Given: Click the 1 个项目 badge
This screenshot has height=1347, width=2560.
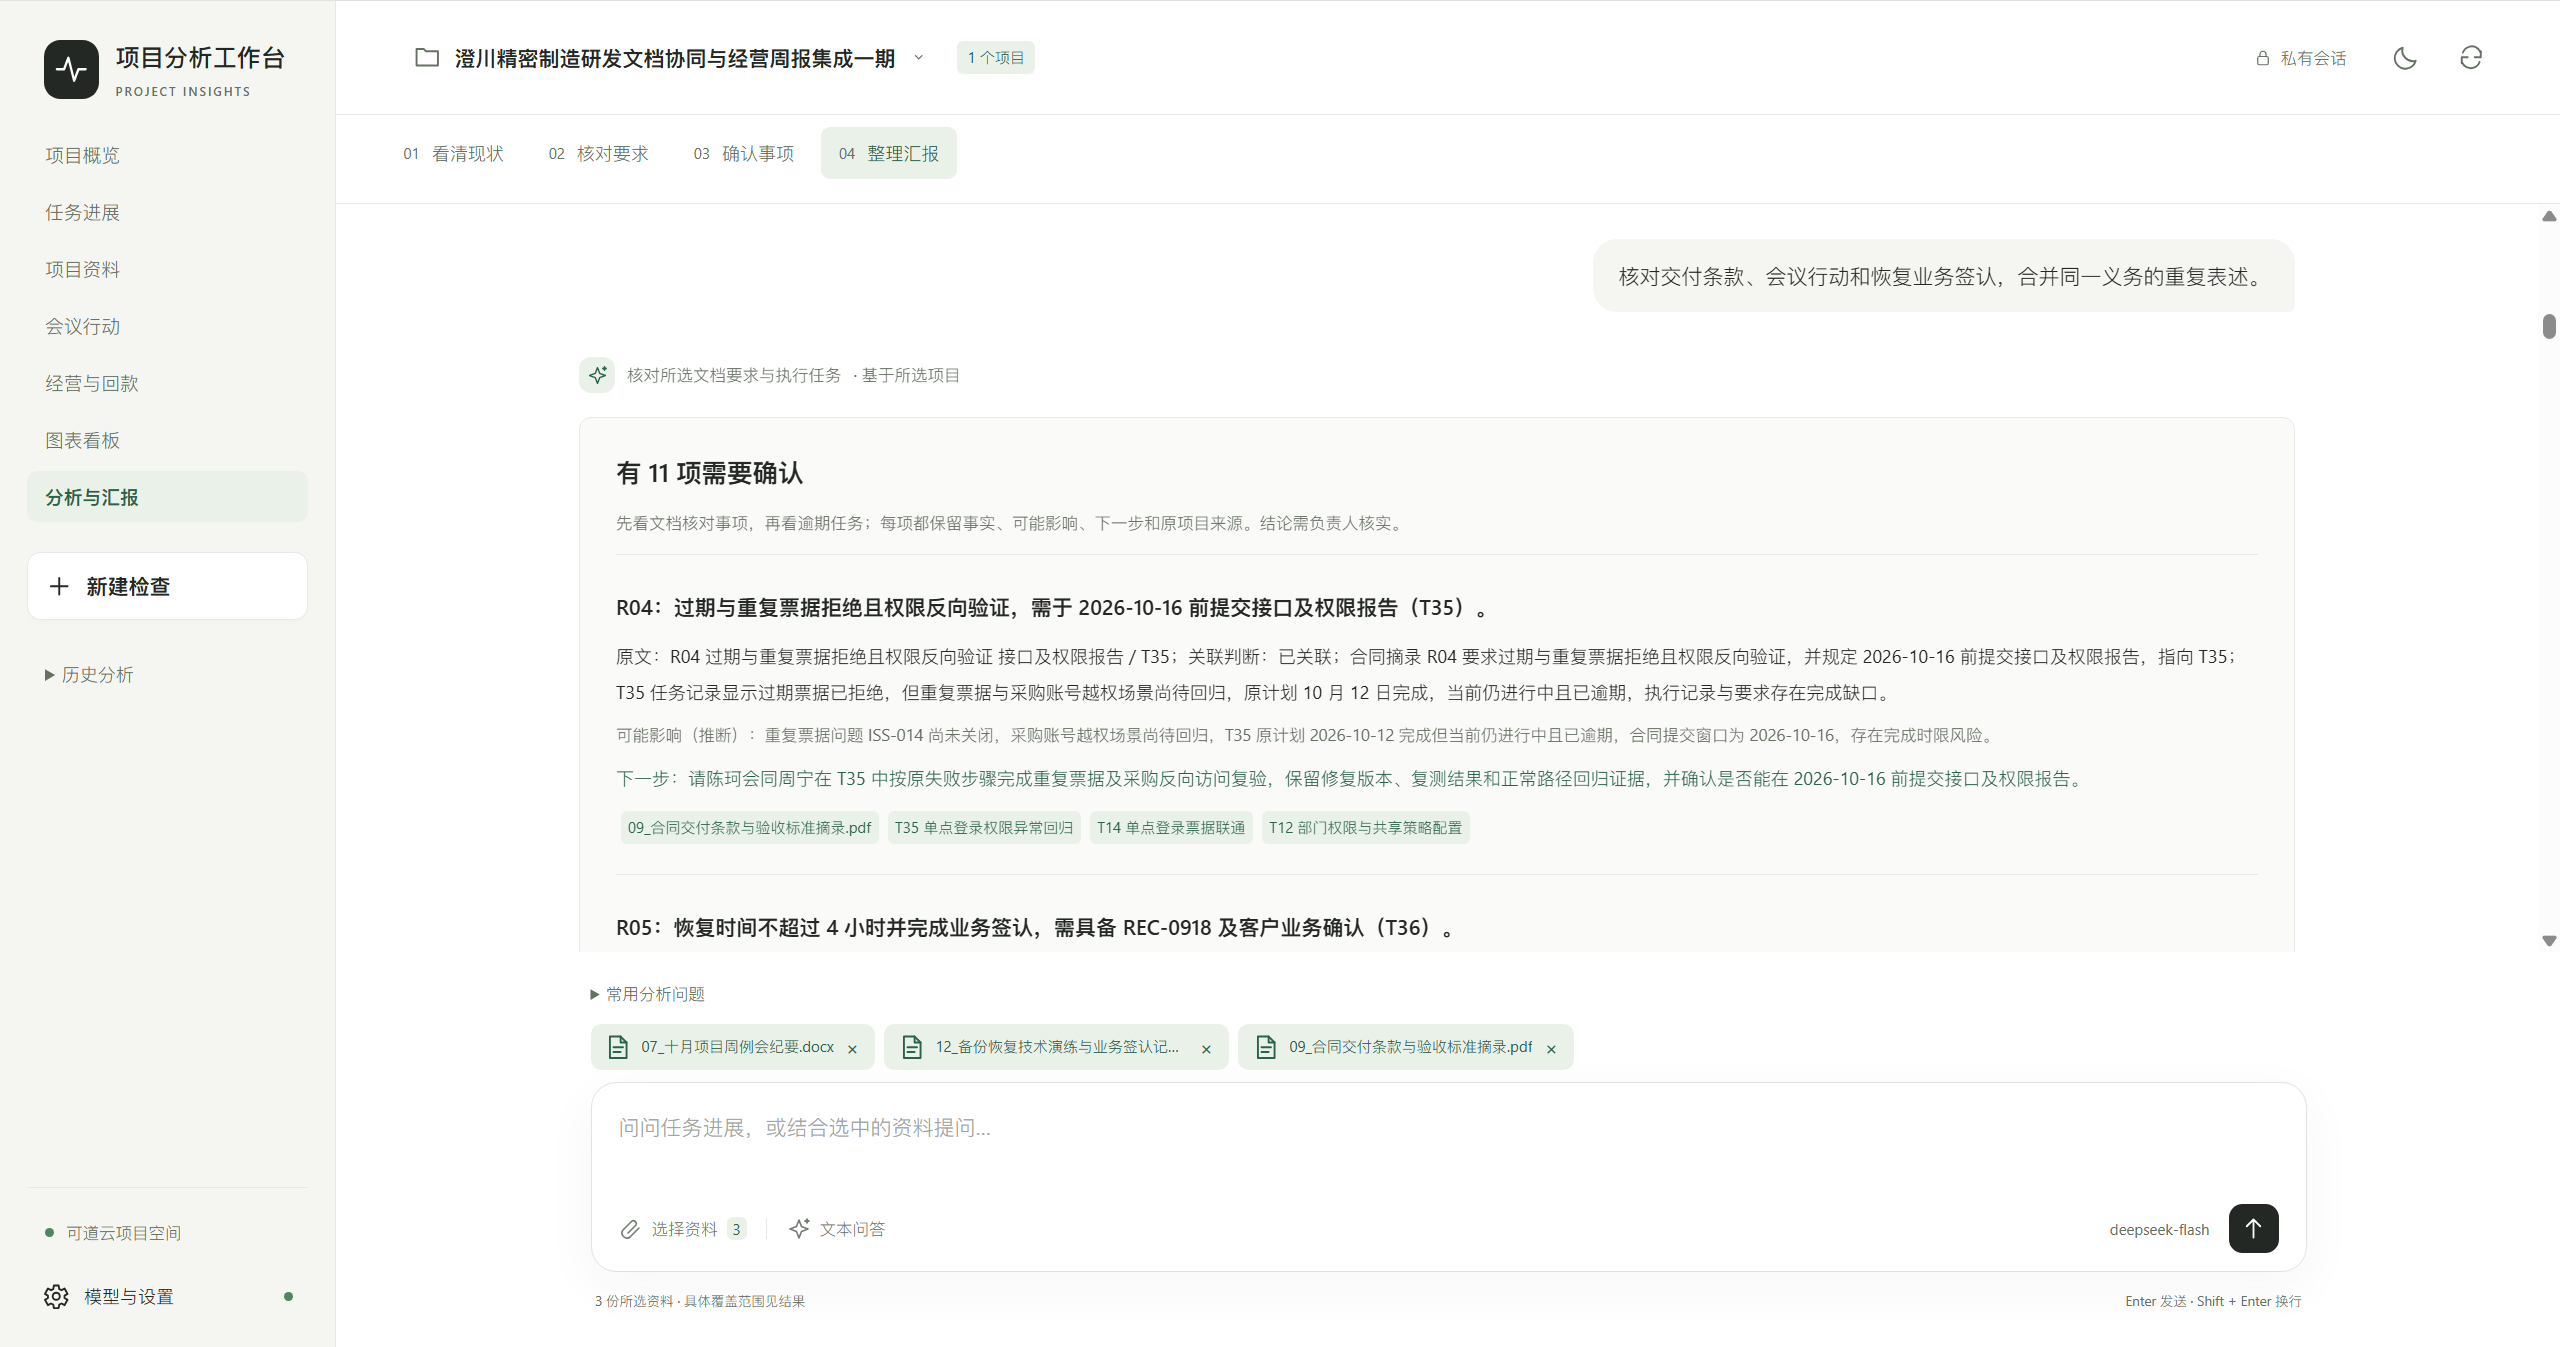Looking at the screenshot, I should pos(996,58).
